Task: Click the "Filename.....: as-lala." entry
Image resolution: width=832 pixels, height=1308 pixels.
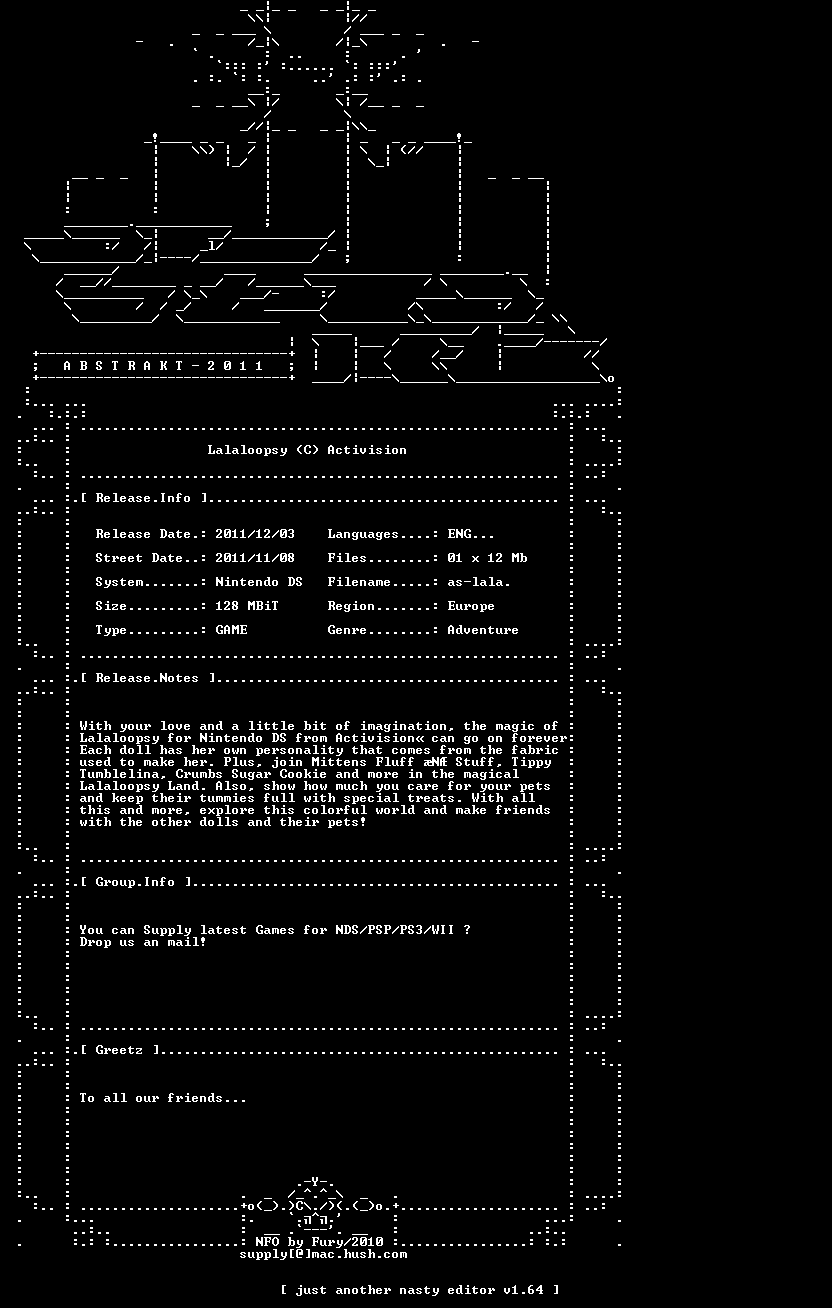Action: [x=419, y=582]
